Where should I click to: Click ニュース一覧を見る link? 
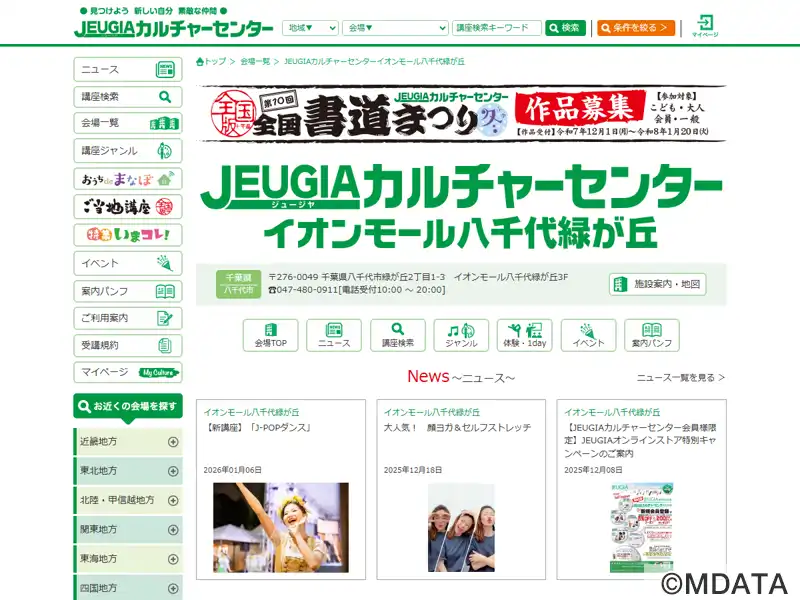[681, 378]
